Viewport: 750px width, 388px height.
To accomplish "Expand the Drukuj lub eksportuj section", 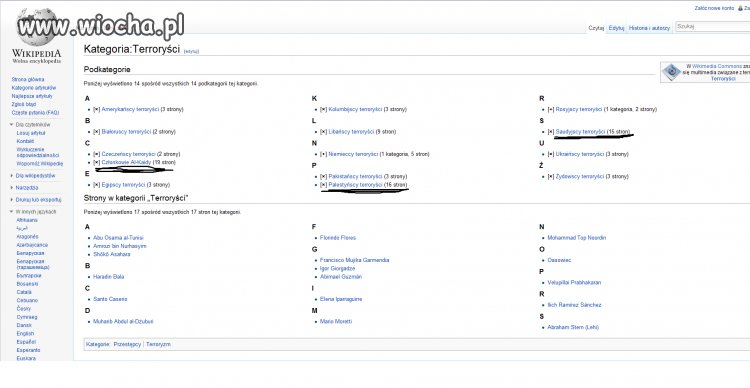I will point(11,200).
